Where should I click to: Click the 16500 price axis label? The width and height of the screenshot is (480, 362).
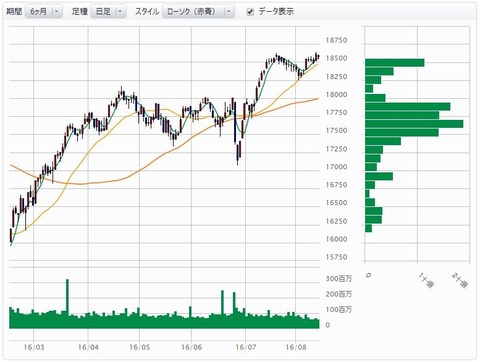pyautogui.click(x=336, y=203)
